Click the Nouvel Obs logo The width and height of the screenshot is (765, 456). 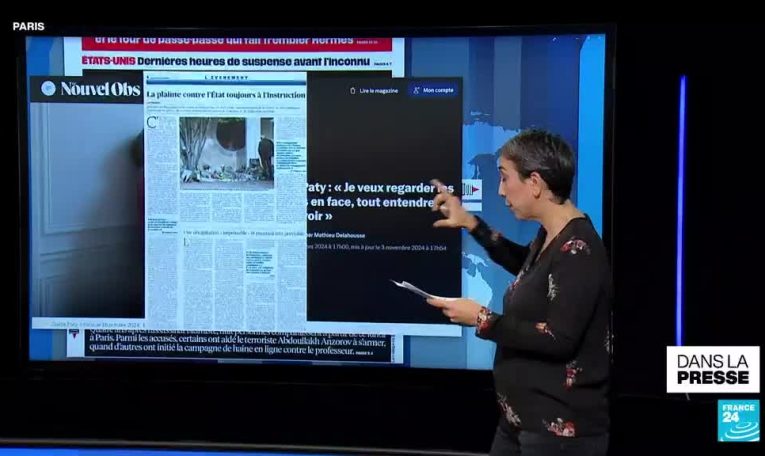(x=100, y=89)
